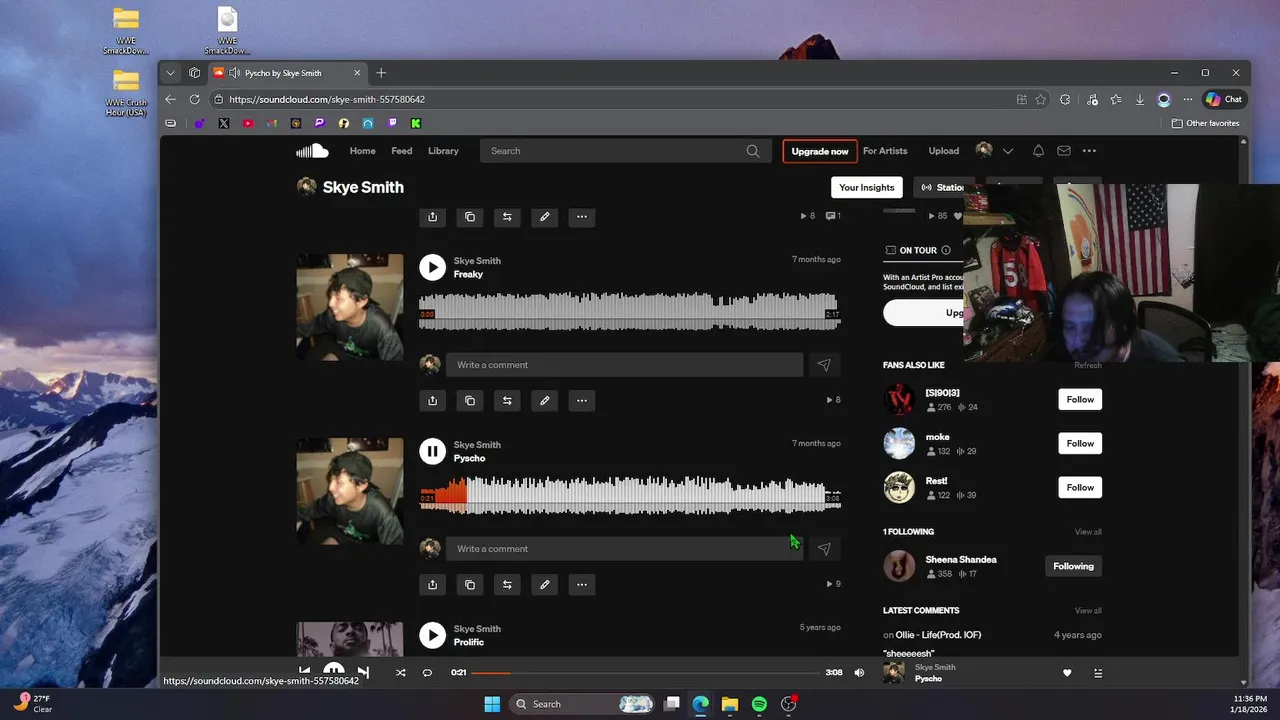Open more options under Freaky track
Image resolution: width=1280 pixels, height=720 pixels.
[582, 401]
